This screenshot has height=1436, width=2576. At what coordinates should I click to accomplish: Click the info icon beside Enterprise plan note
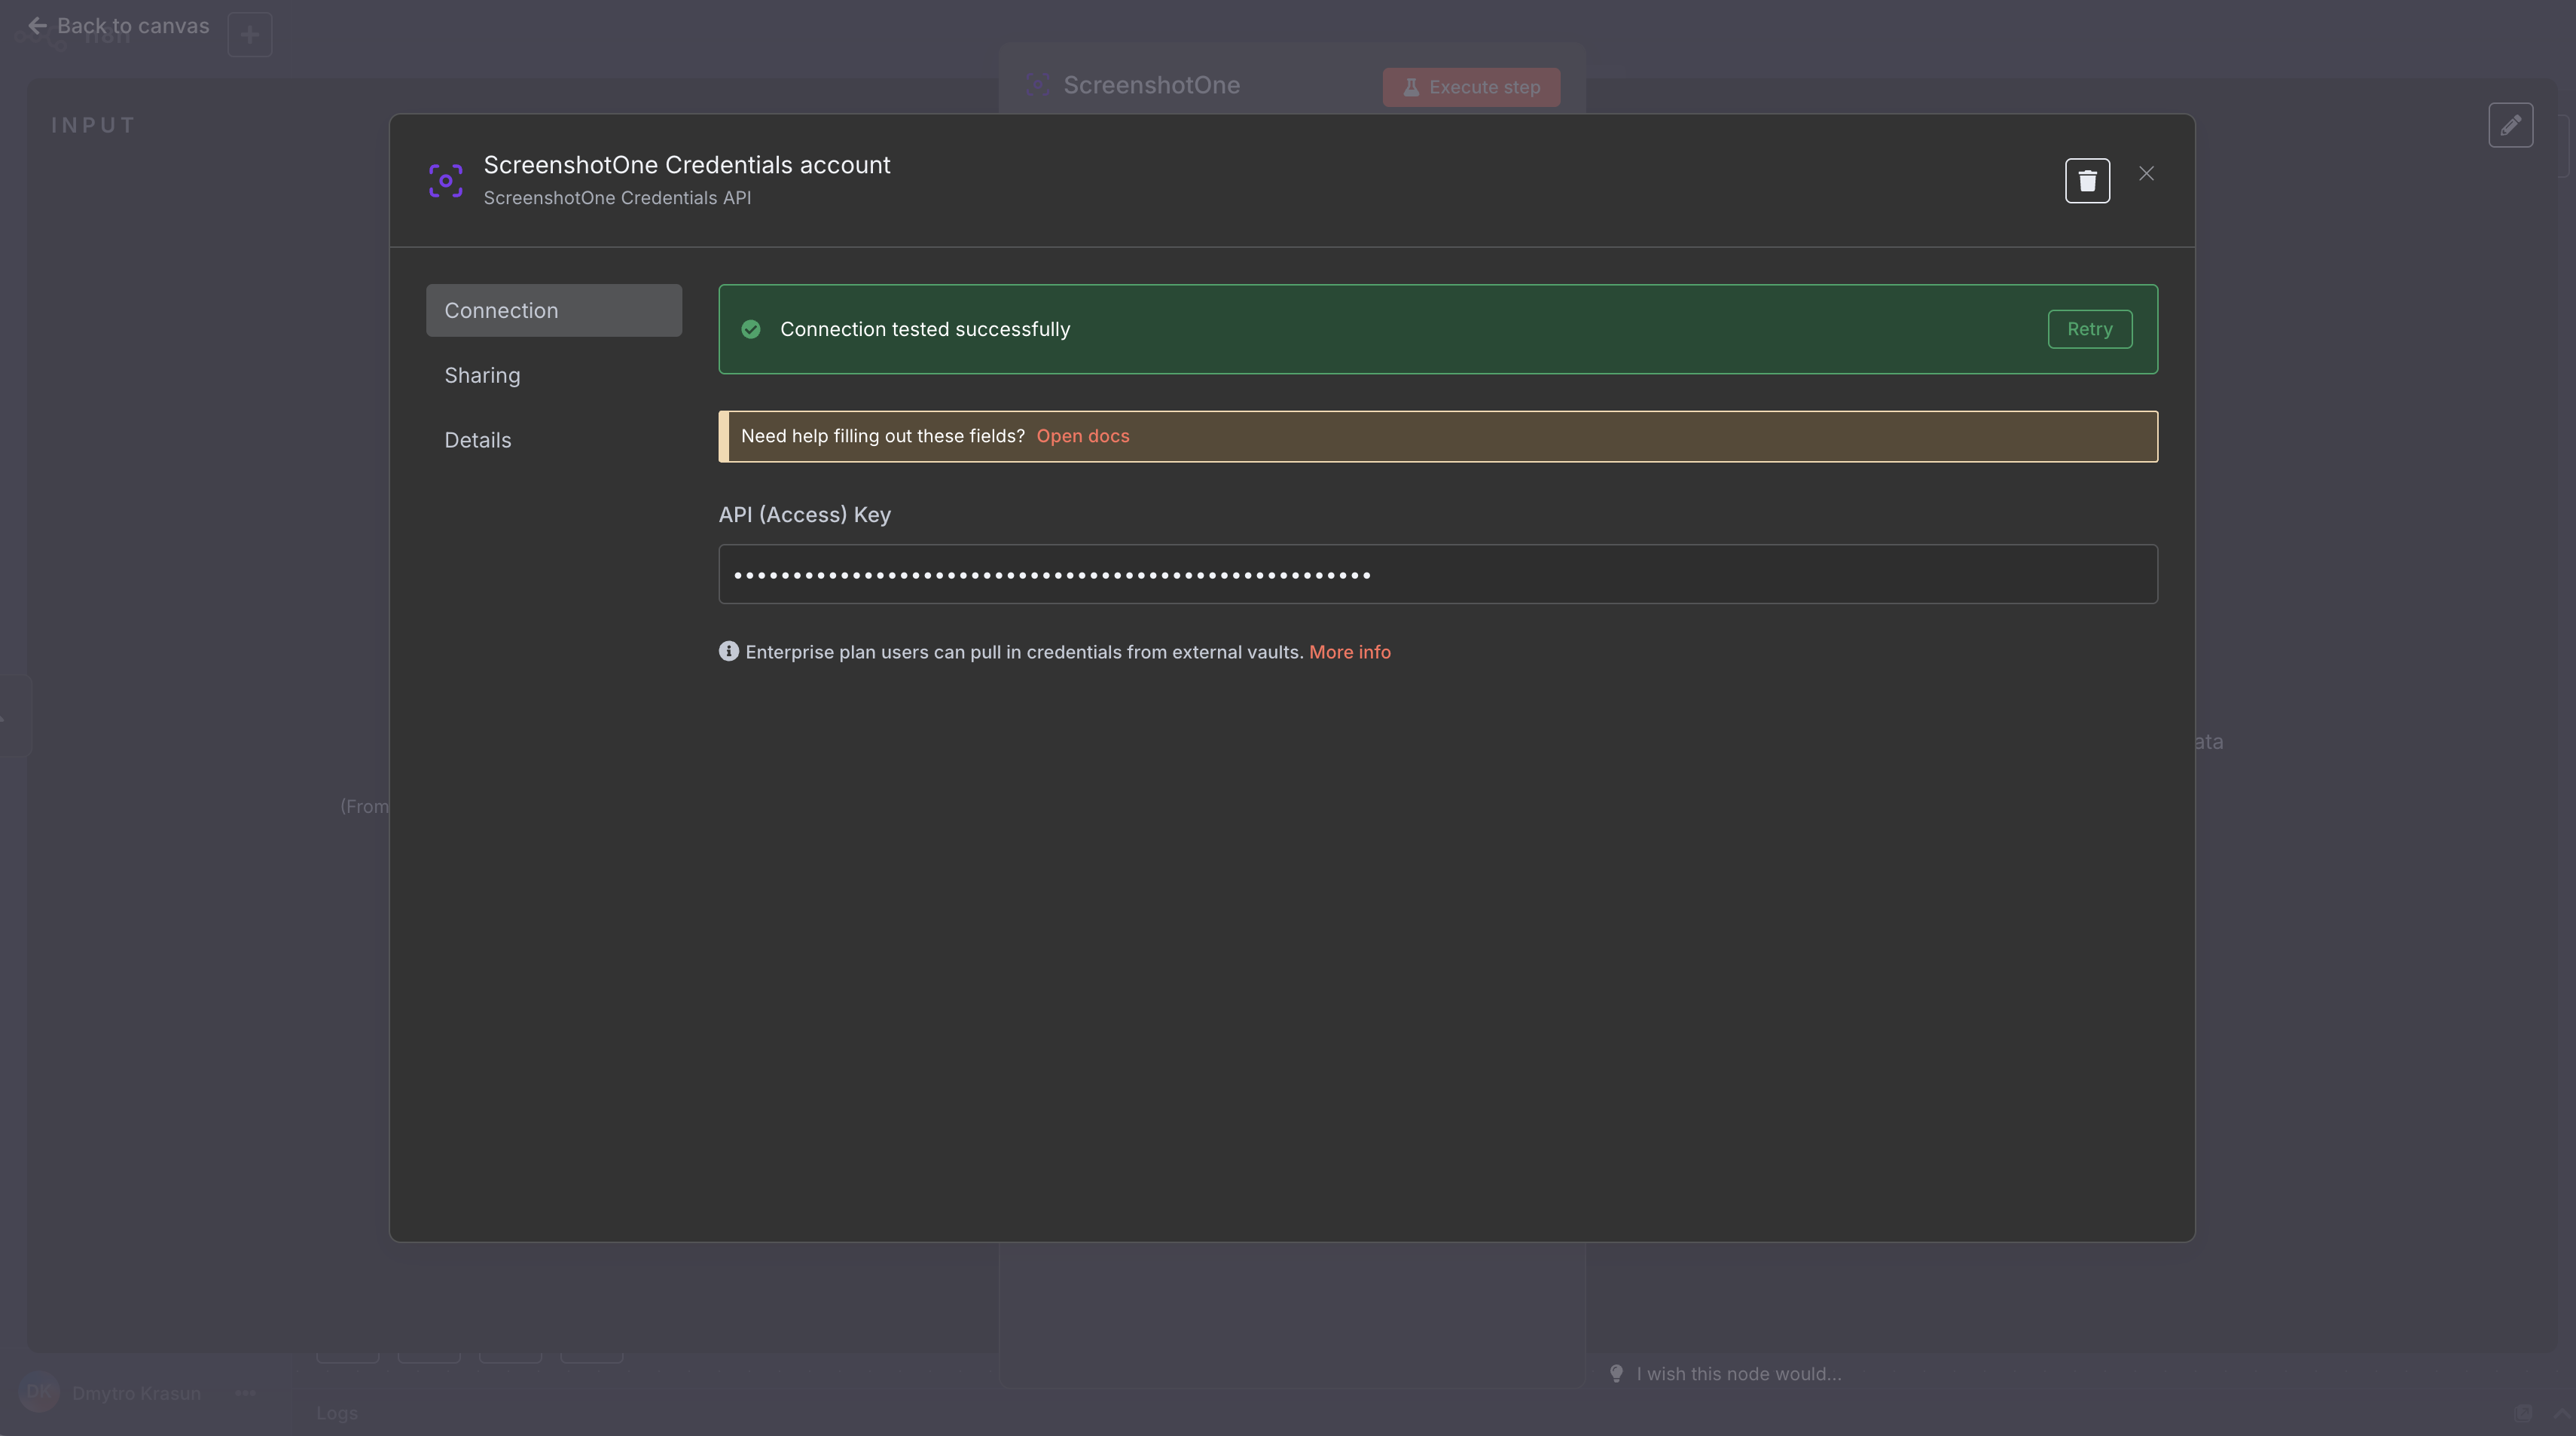(728, 652)
